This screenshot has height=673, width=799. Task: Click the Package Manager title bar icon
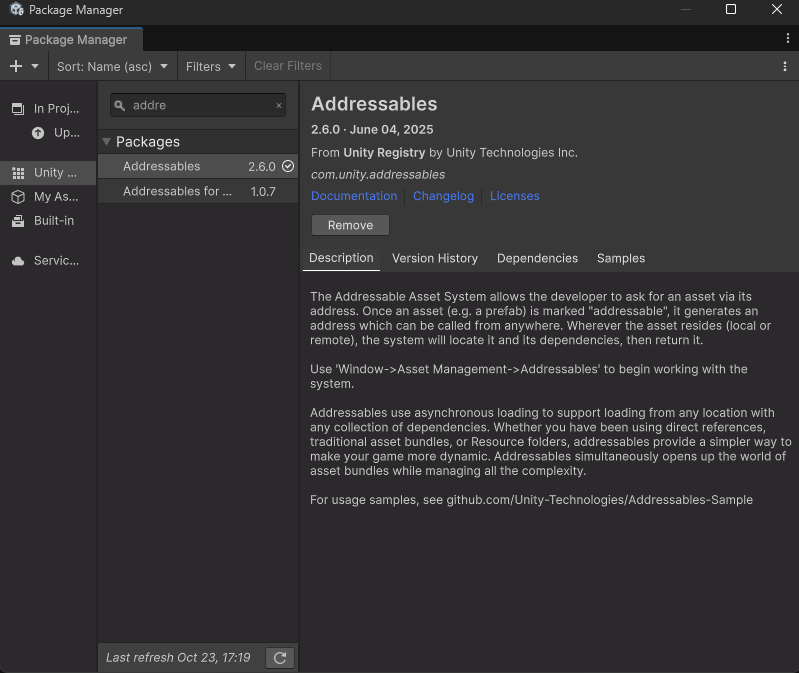(17, 9)
